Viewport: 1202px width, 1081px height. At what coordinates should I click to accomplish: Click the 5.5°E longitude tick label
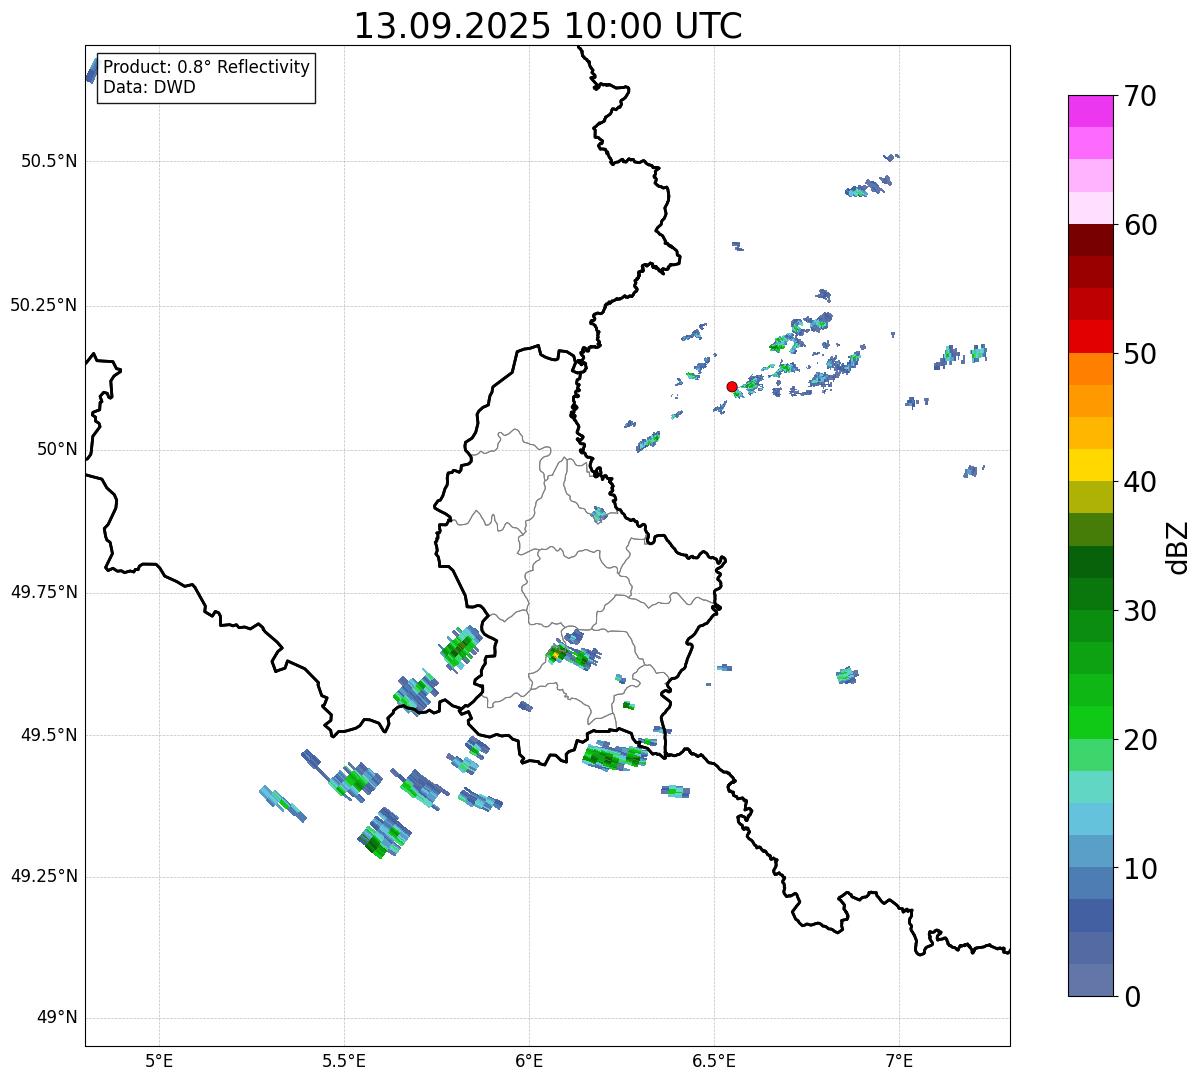(x=344, y=1060)
